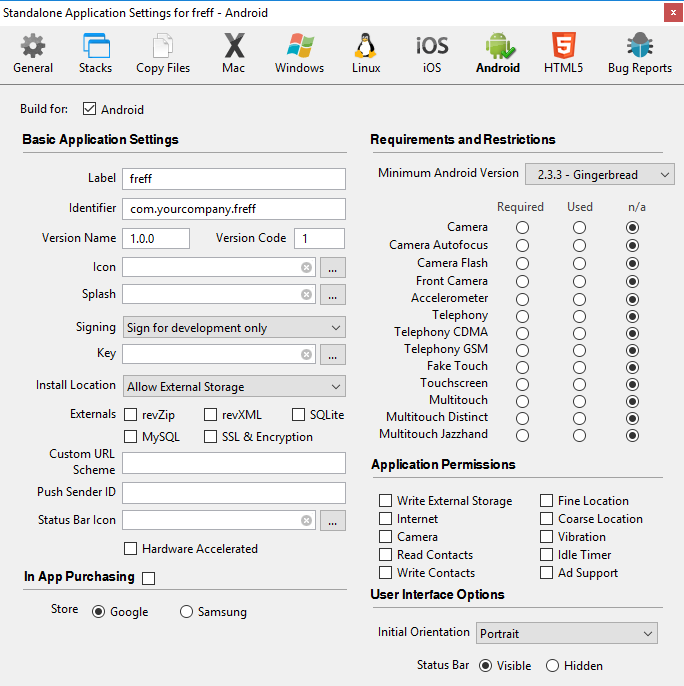Expand the Initial Orientation dropdown

[565, 634]
